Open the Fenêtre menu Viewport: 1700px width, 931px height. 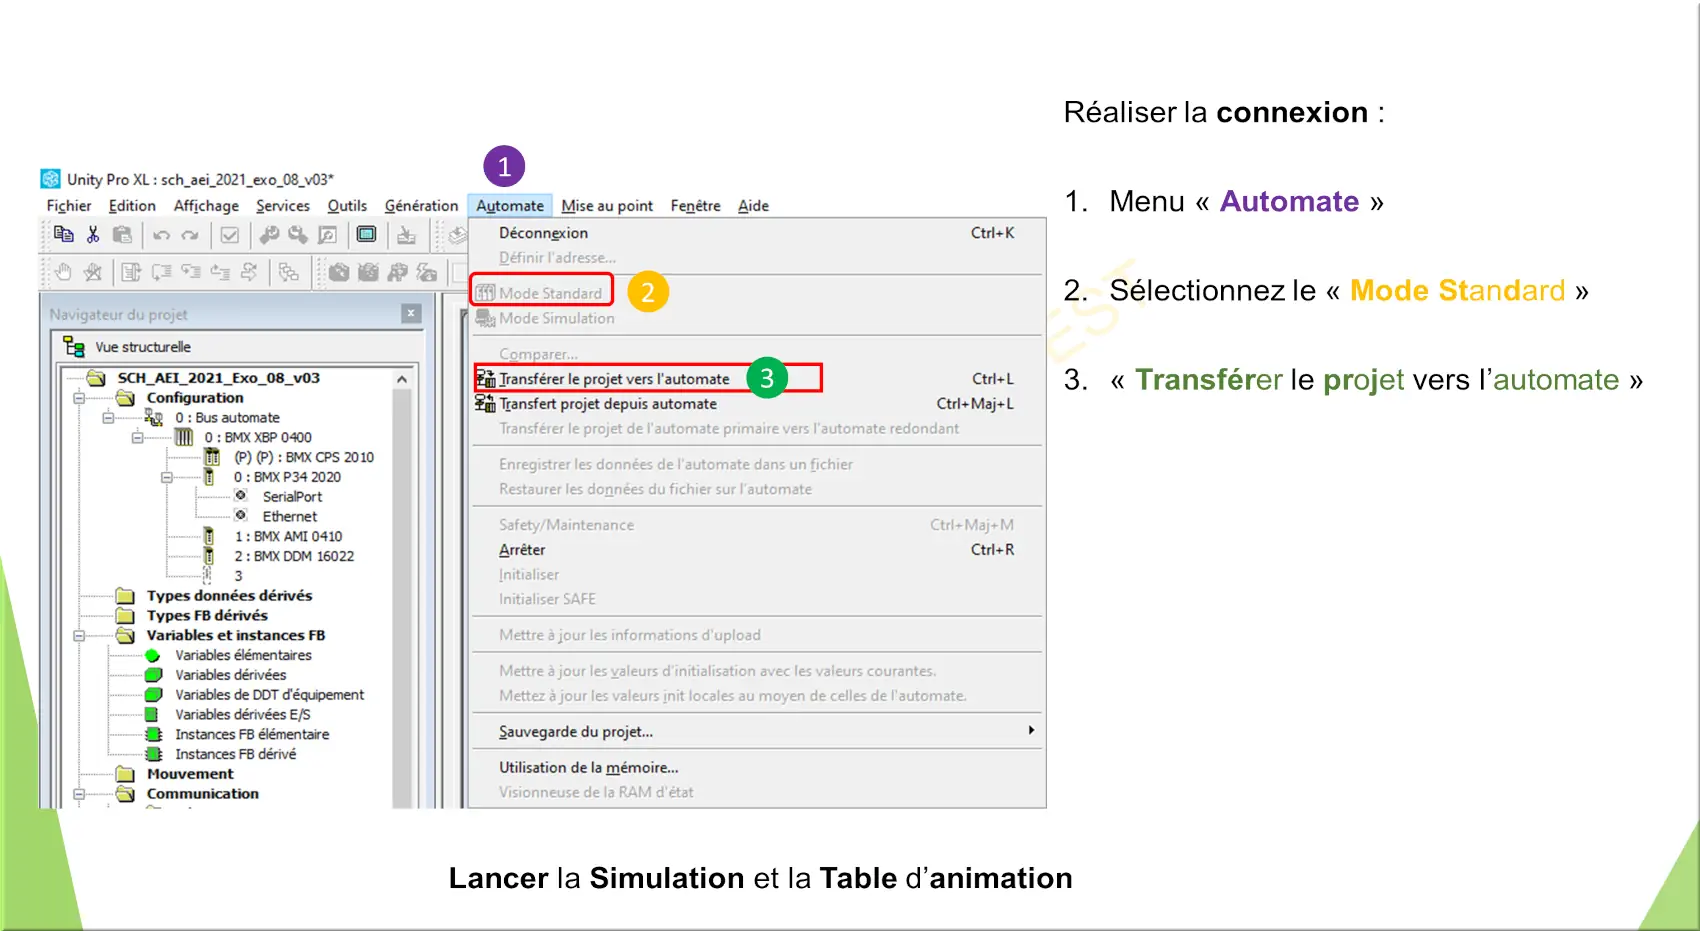coord(695,206)
